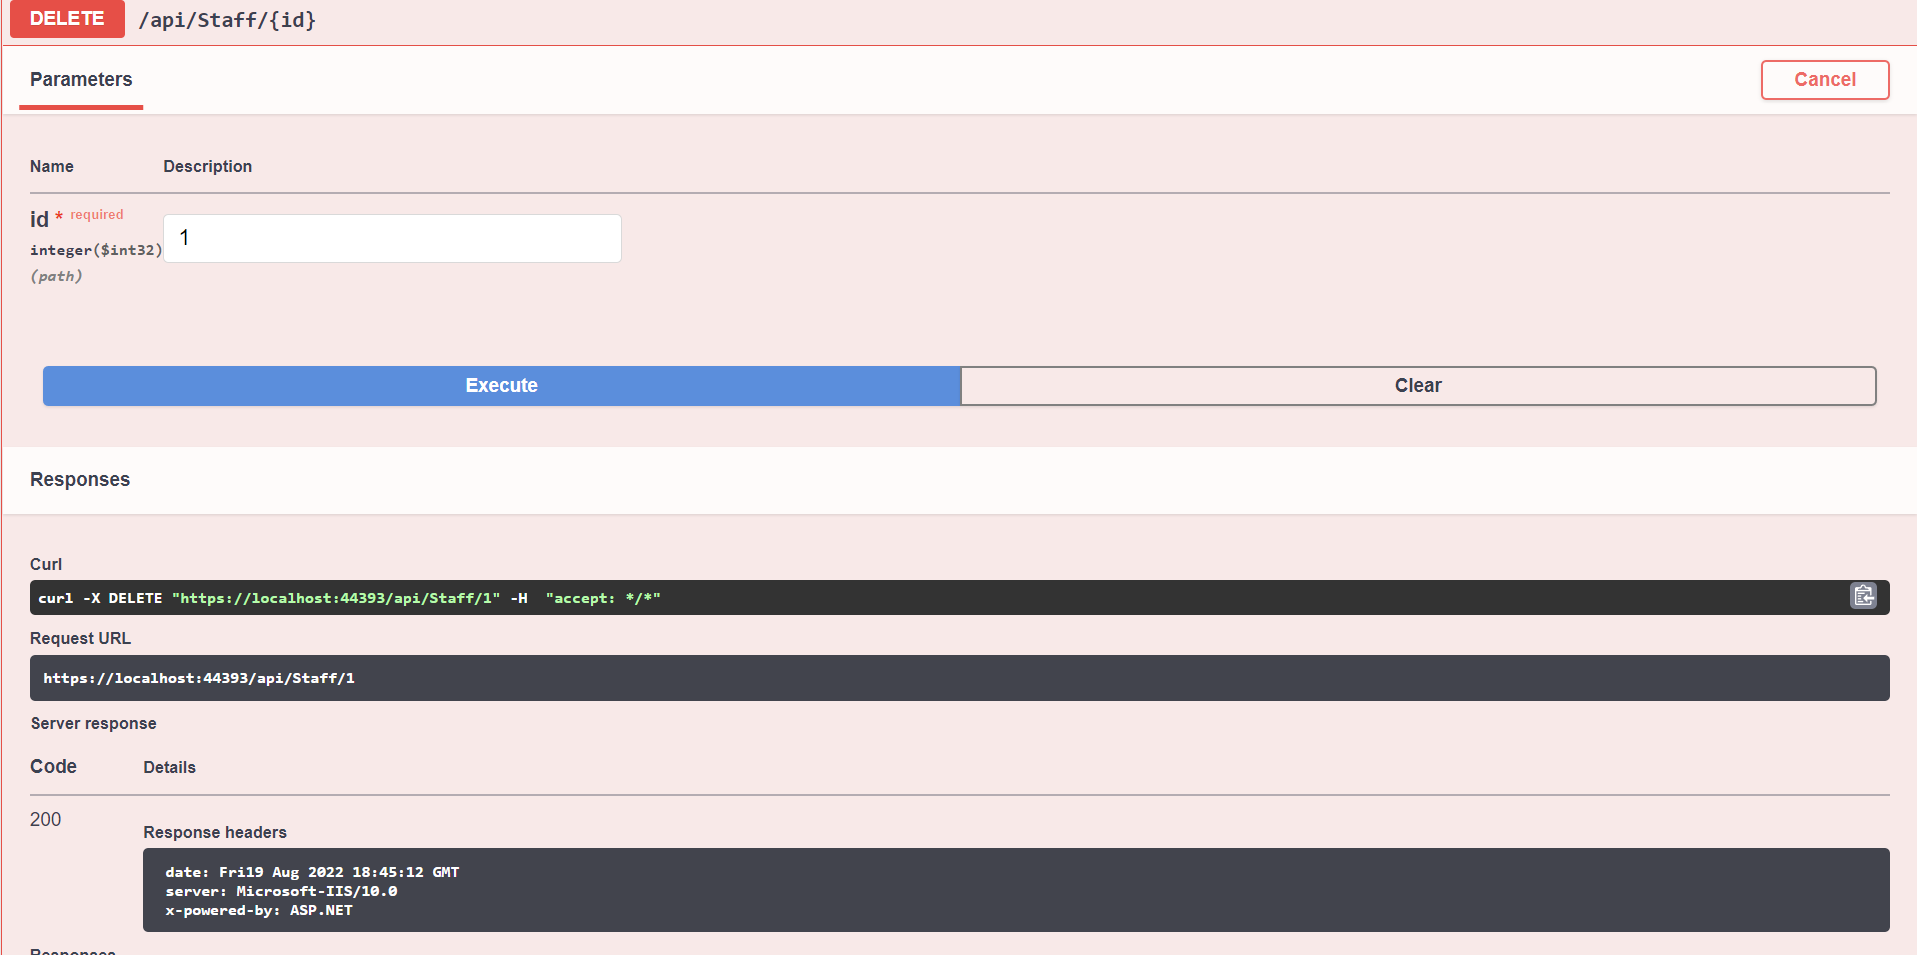Image resolution: width=1917 pixels, height=955 pixels.
Task: Click the Cancel button to exit try-out mode
Action: coord(1824,79)
